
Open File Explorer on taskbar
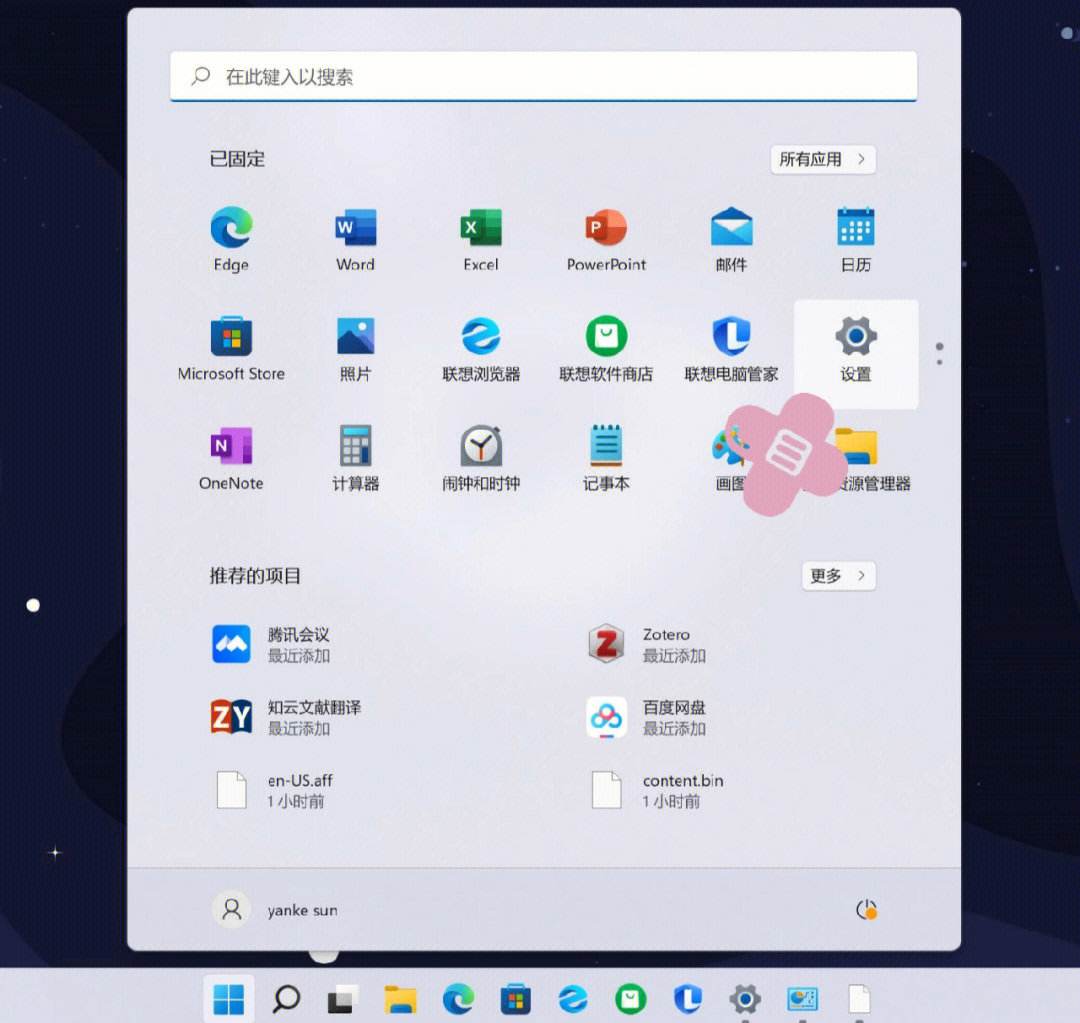[x=400, y=999]
